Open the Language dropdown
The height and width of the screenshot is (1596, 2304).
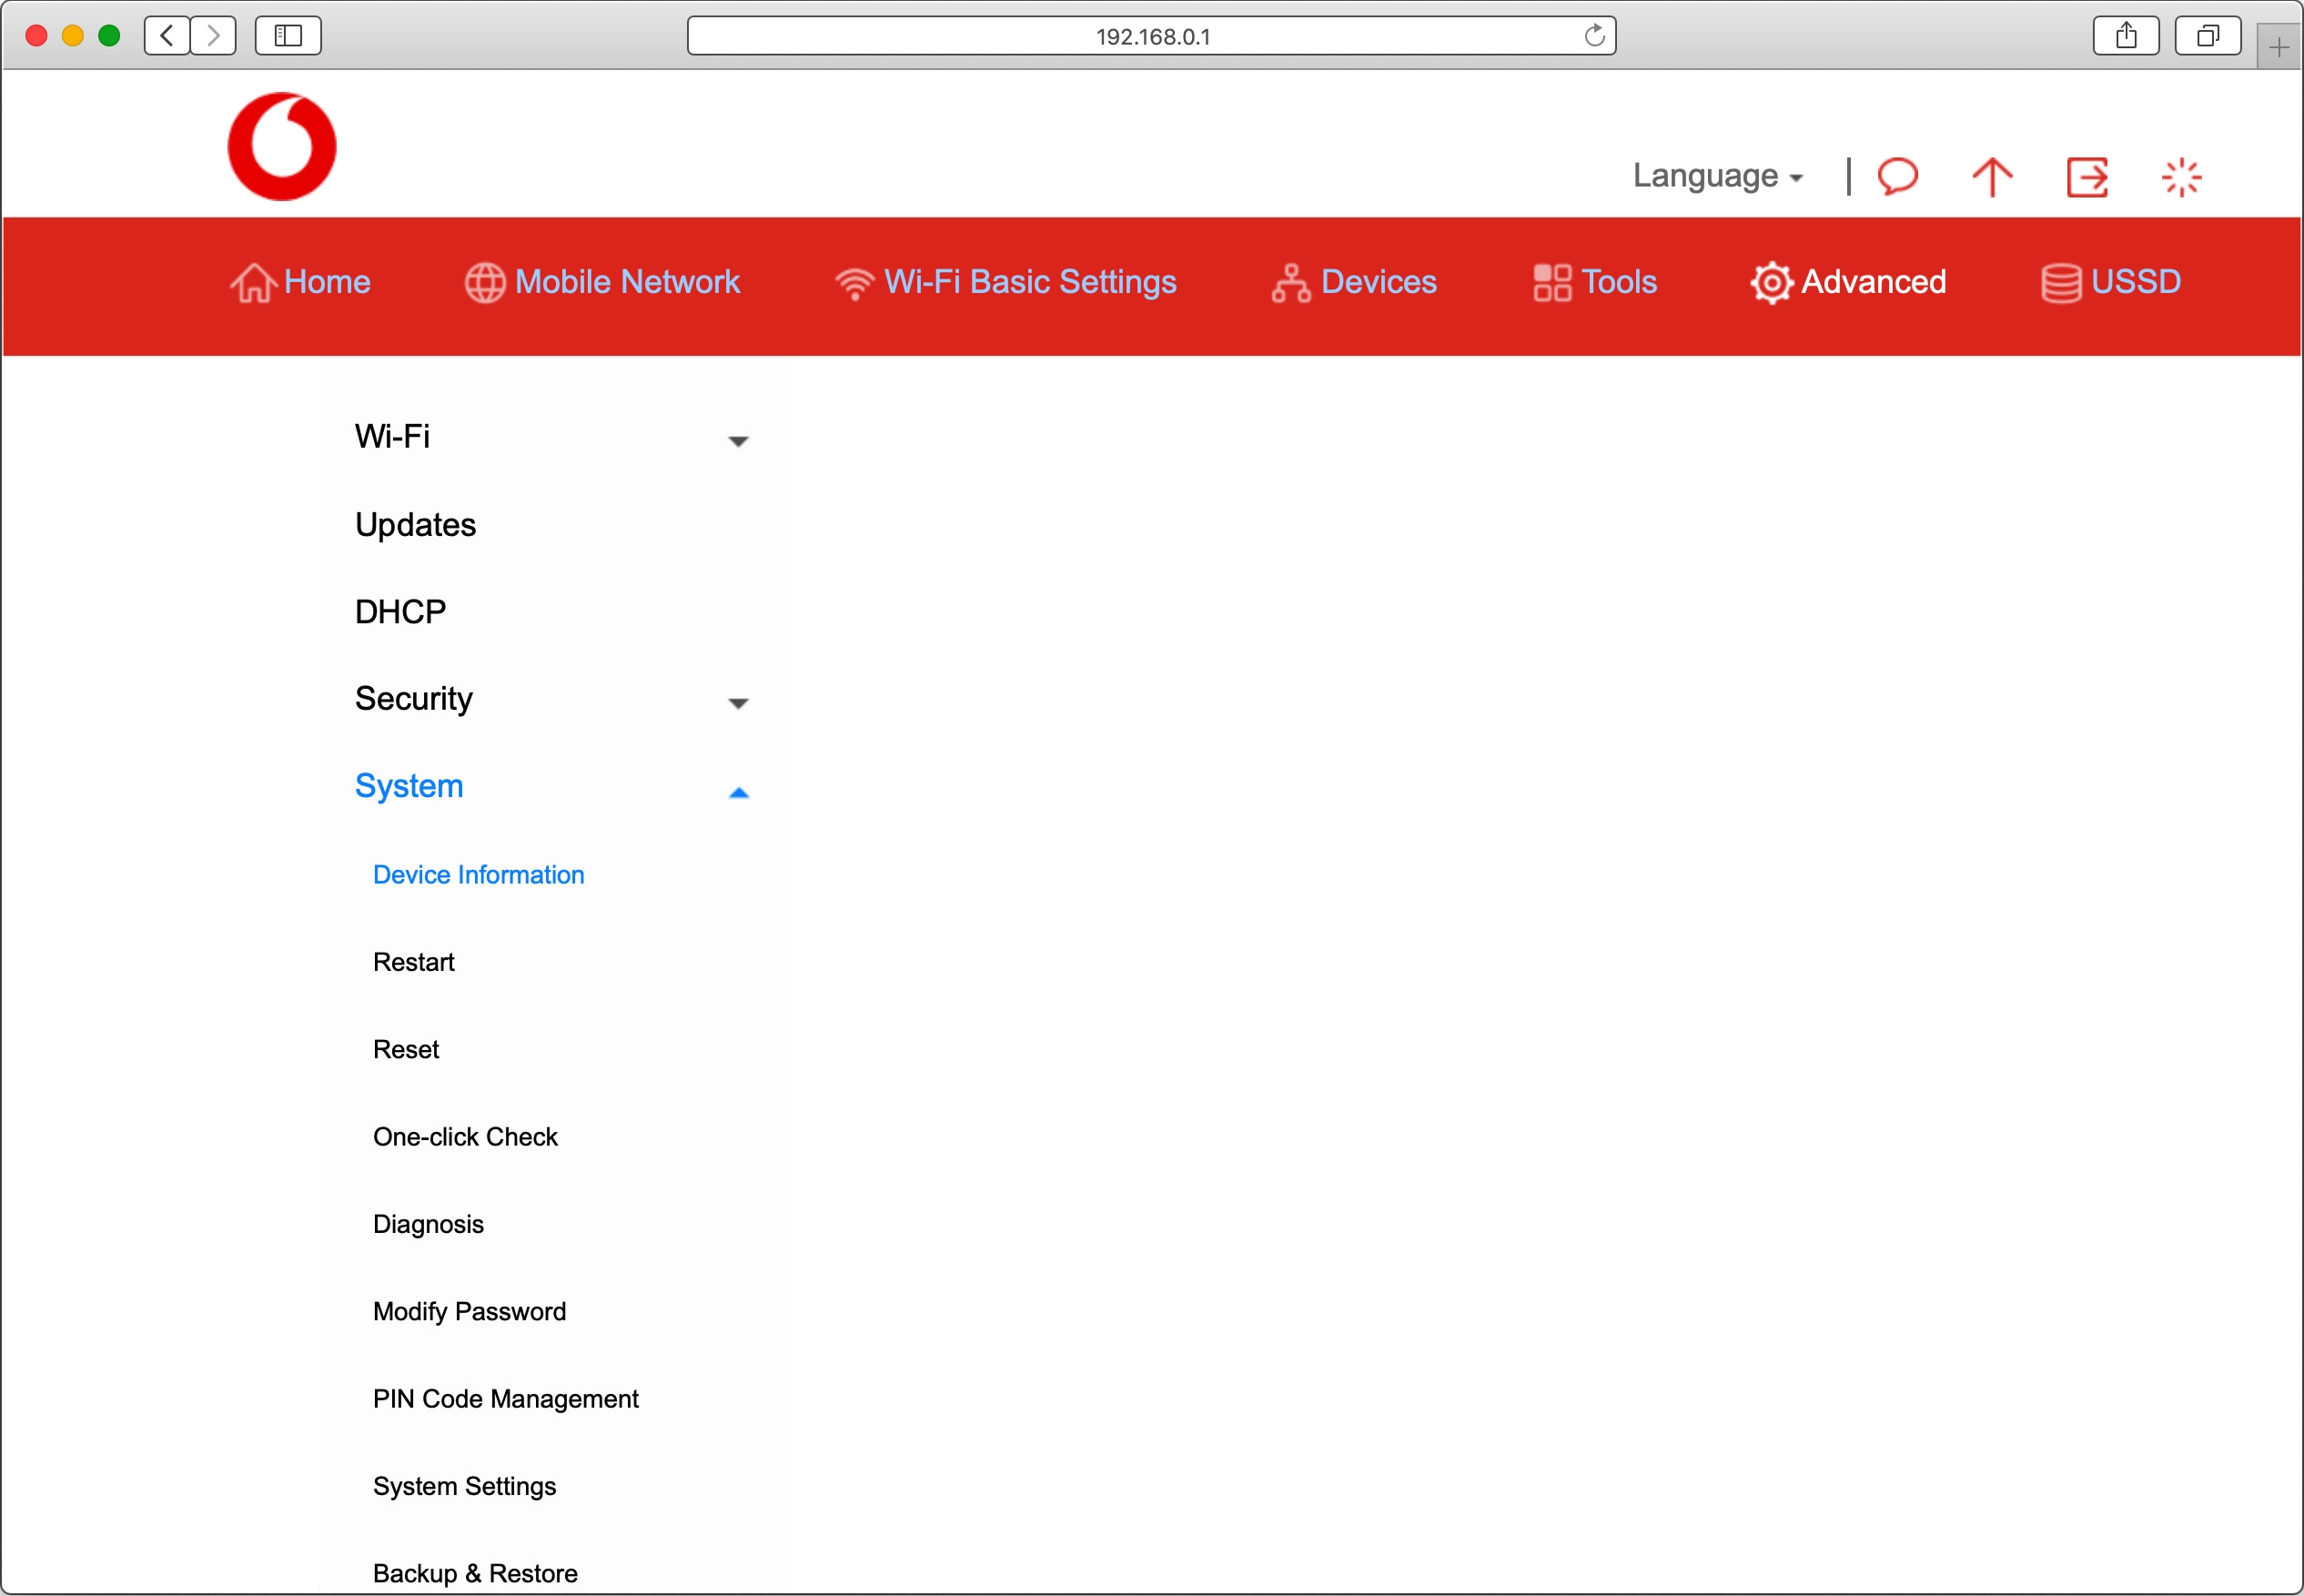point(1717,176)
